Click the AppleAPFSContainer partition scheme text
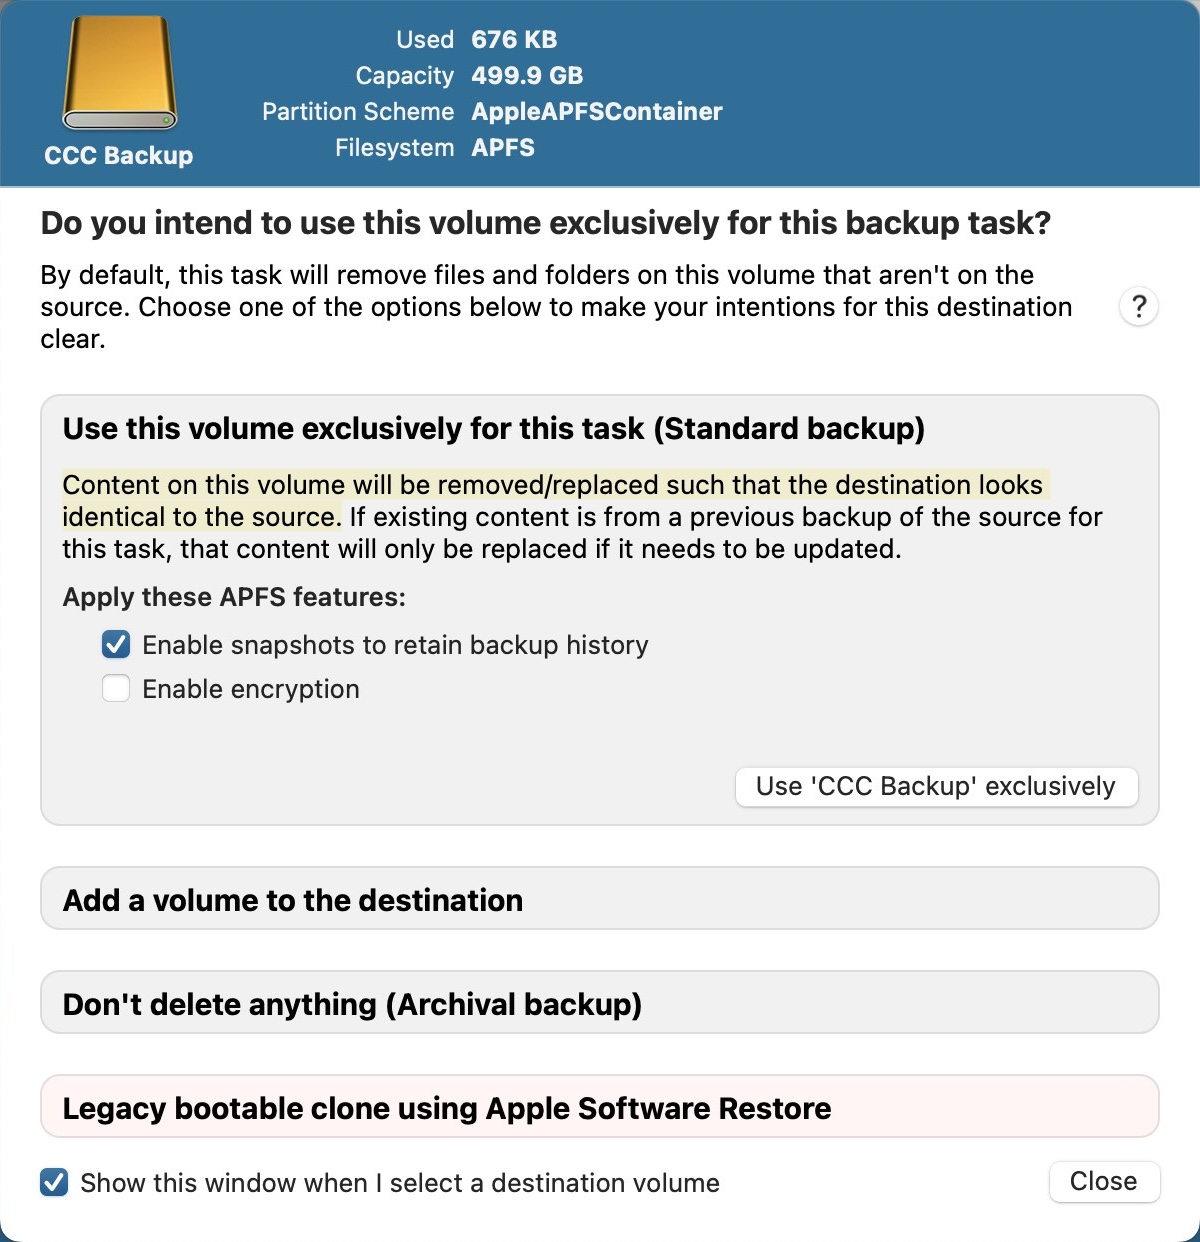The height and width of the screenshot is (1242, 1200). (x=596, y=111)
